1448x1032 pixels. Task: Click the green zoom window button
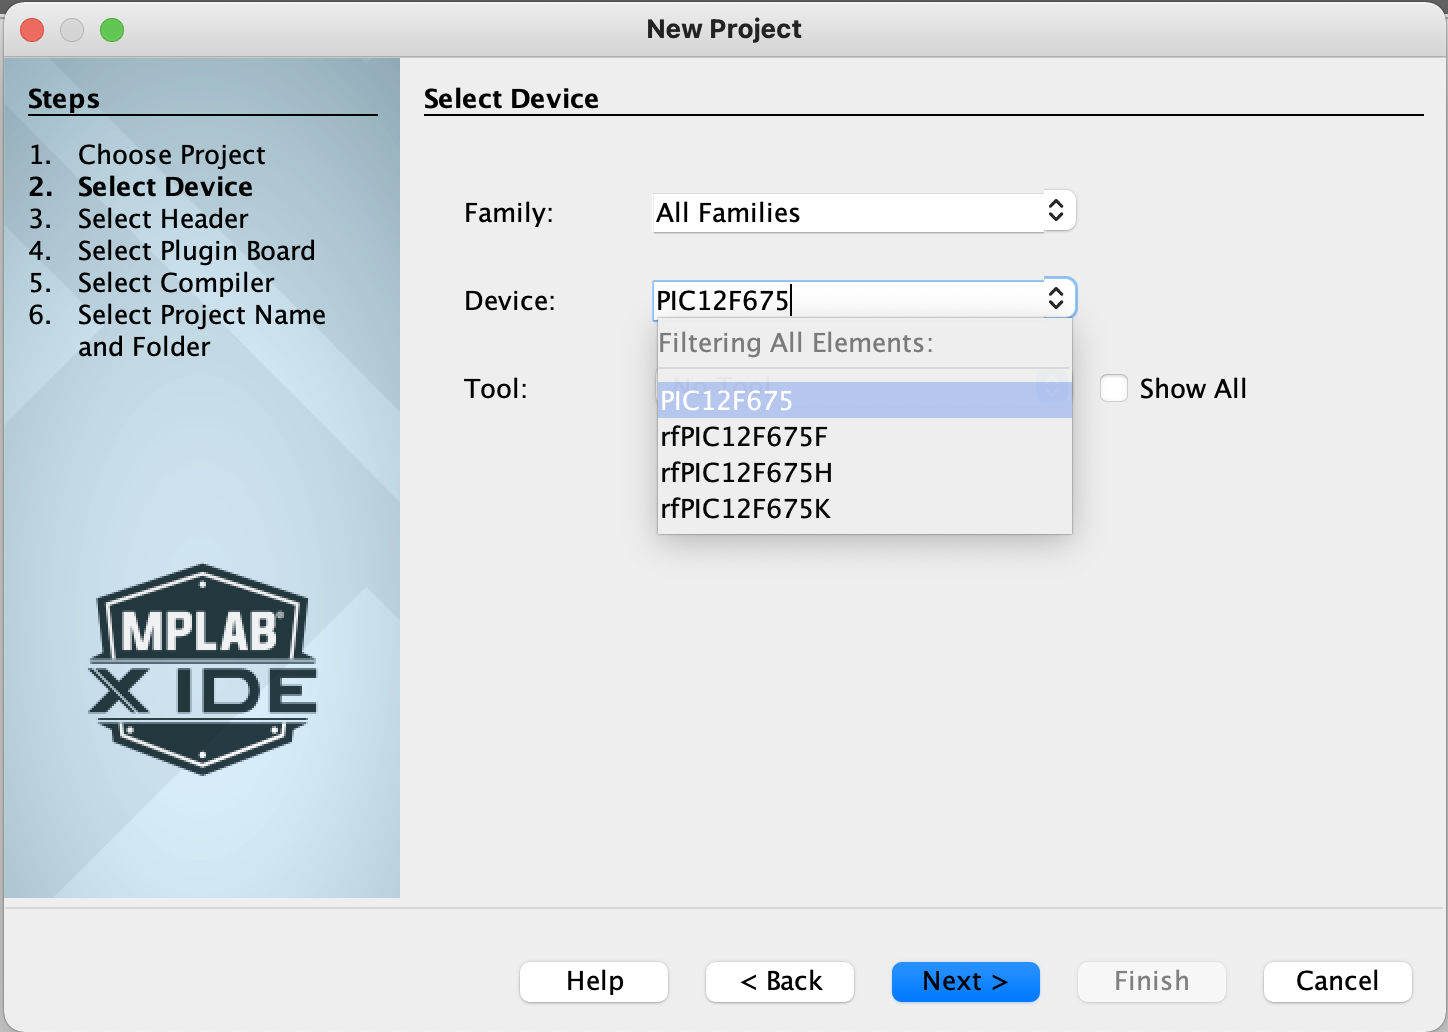112,30
